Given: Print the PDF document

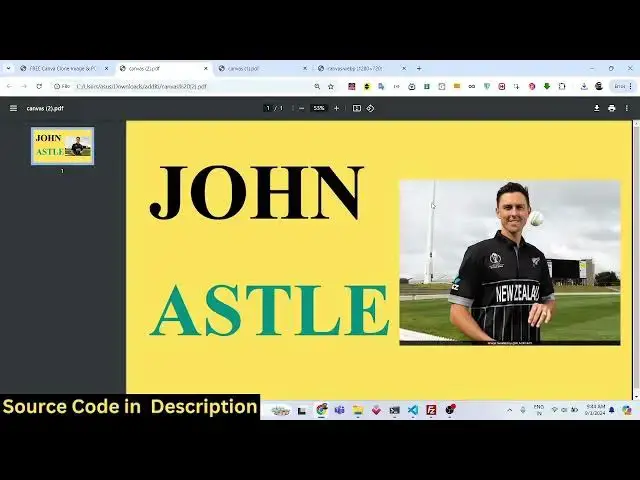Looking at the screenshot, I should click(611, 108).
